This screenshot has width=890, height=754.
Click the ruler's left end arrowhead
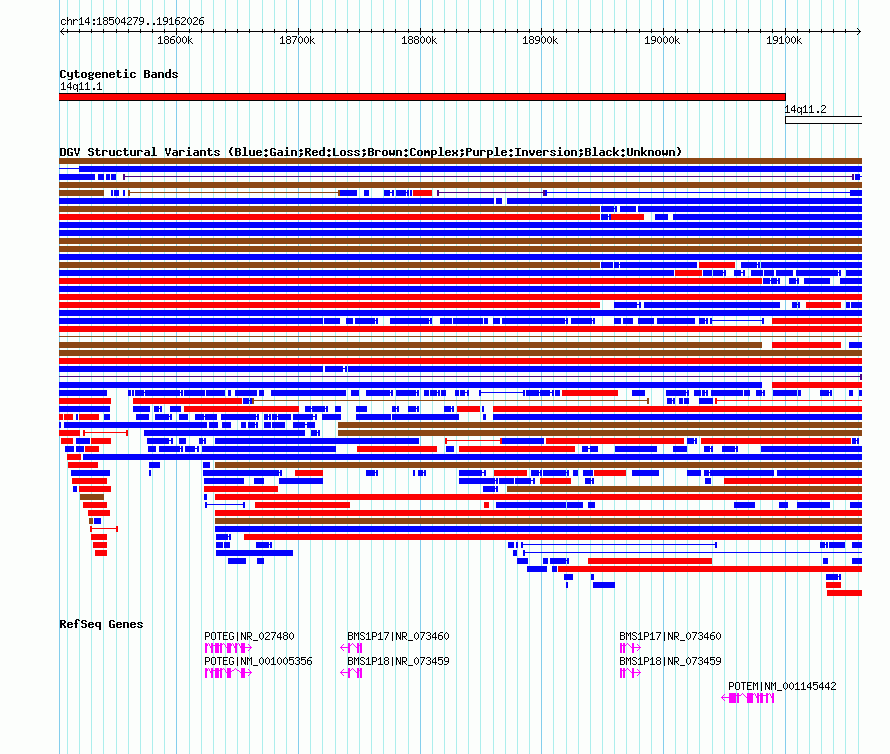62,32
